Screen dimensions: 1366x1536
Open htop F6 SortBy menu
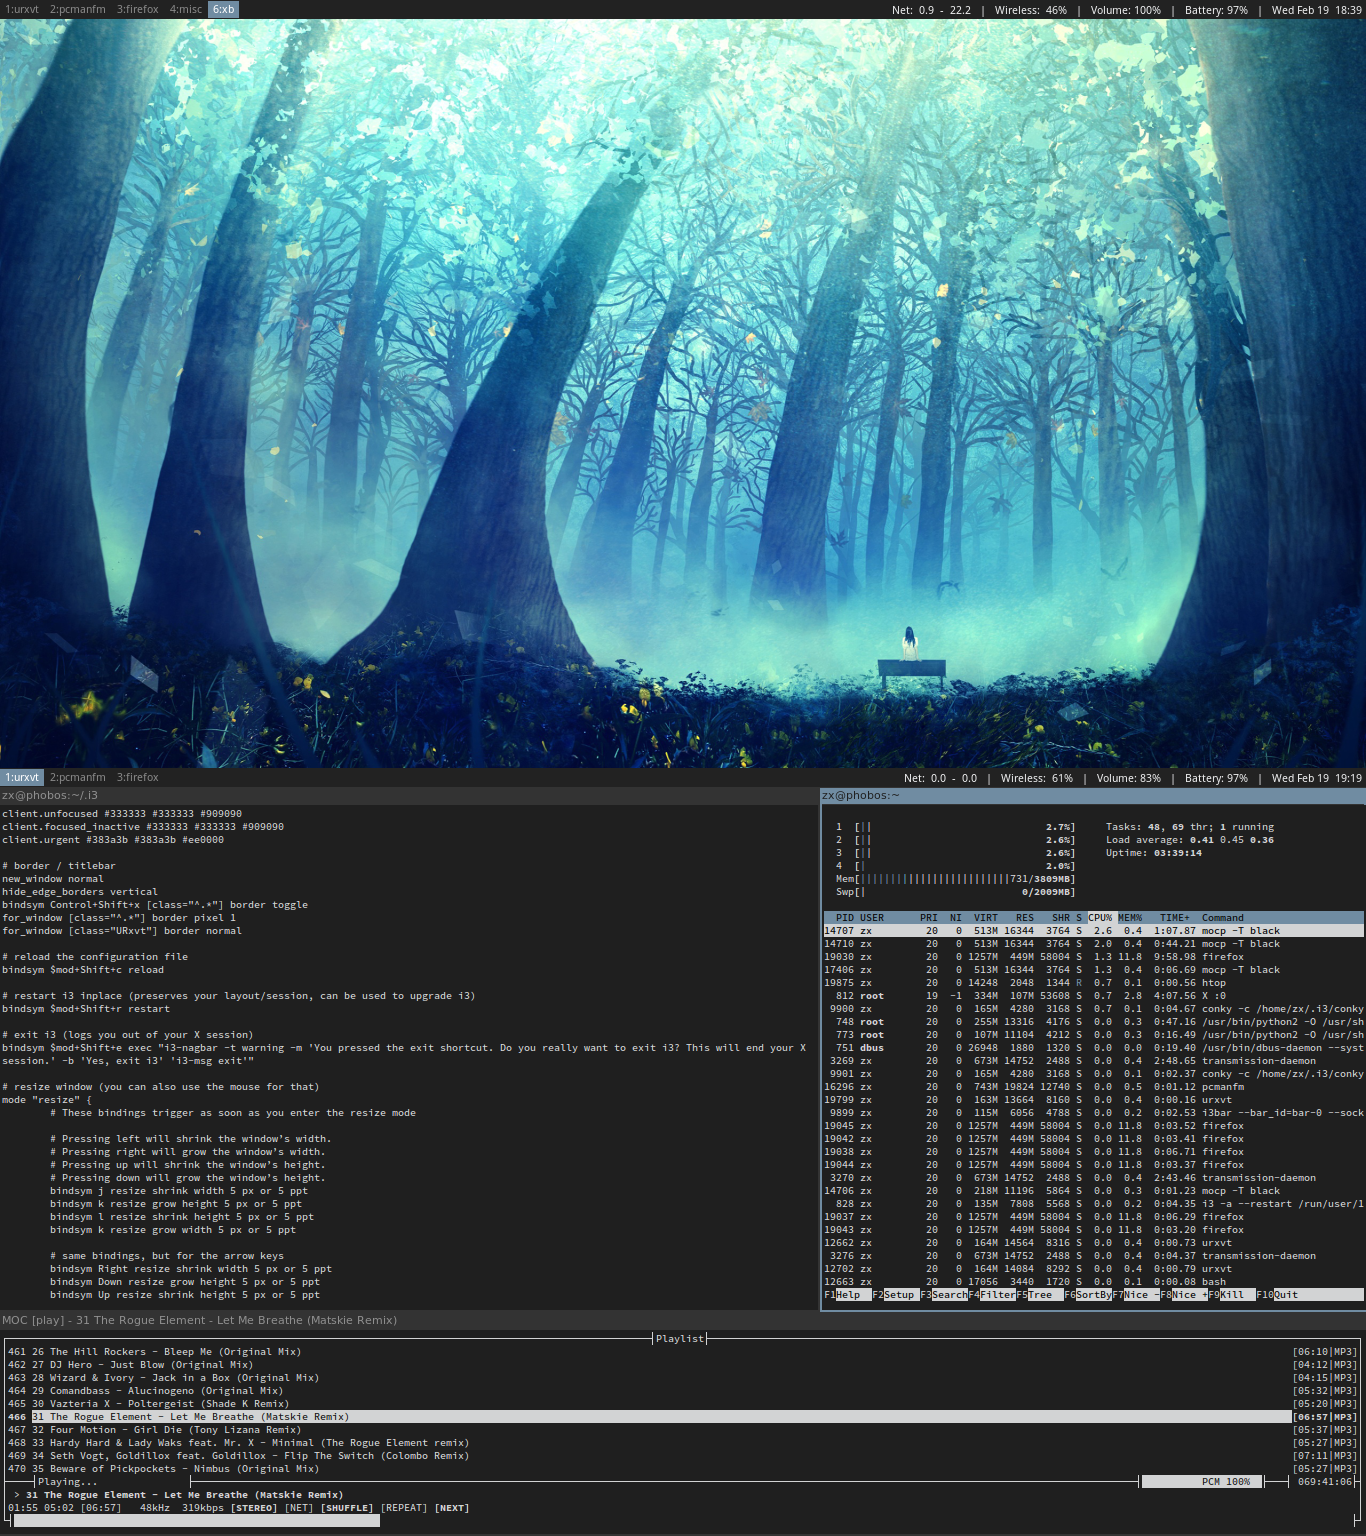pos(1088,1294)
